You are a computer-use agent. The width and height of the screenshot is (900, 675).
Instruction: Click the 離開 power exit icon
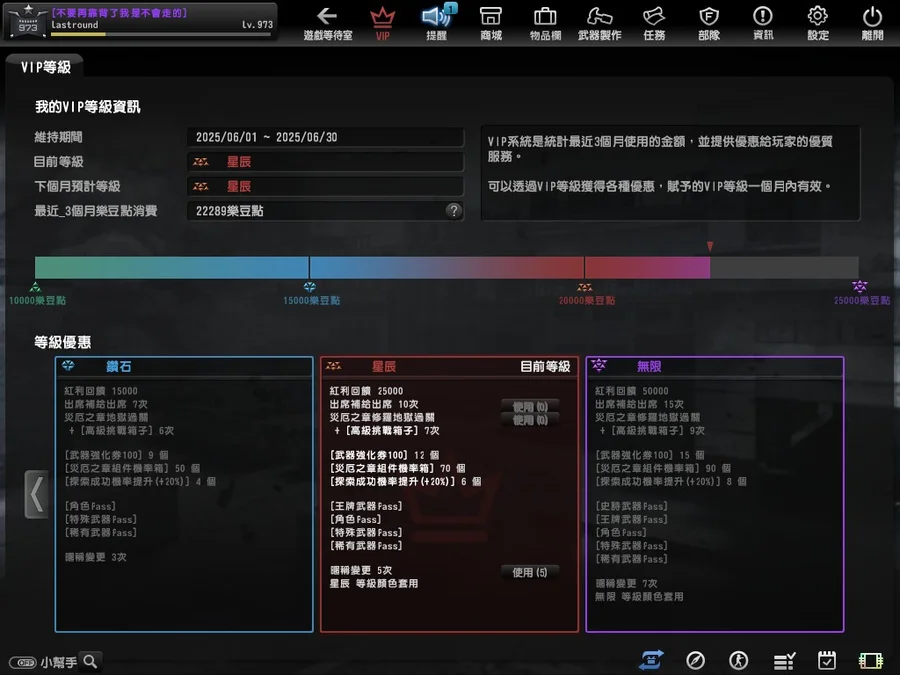872,24
